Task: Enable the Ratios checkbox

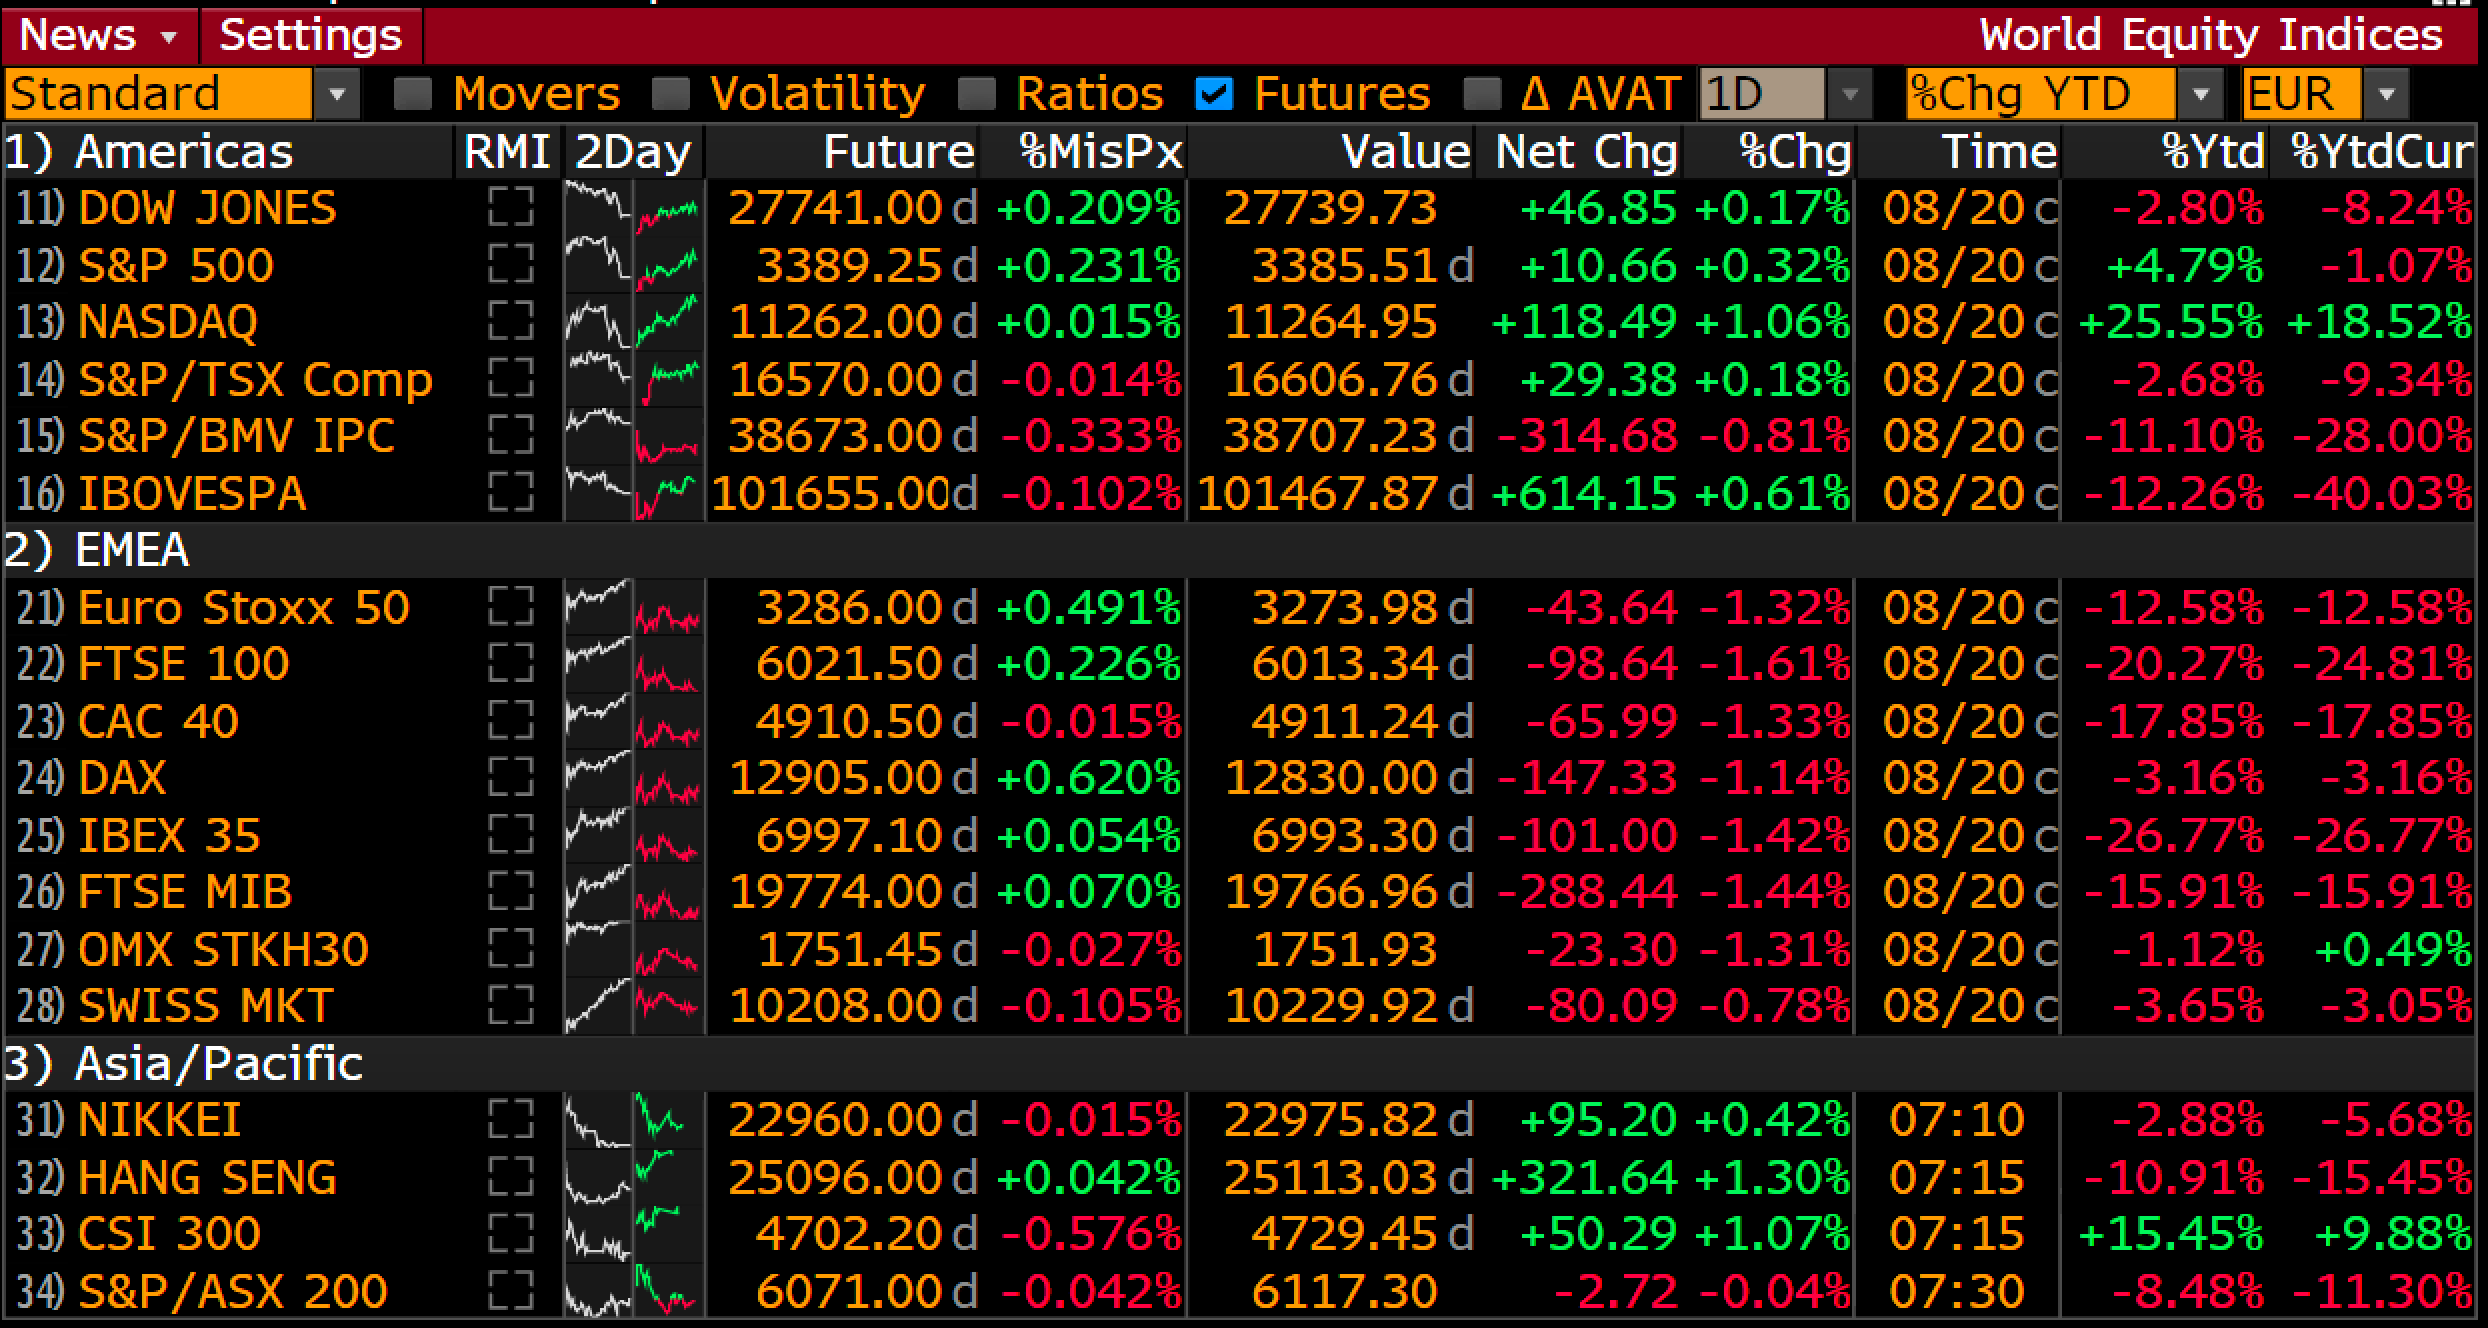Action: click(x=976, y=95)
